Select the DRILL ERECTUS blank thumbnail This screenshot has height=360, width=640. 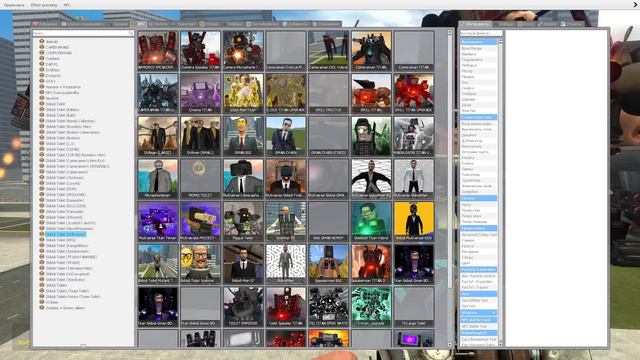[x=329, y=93]
